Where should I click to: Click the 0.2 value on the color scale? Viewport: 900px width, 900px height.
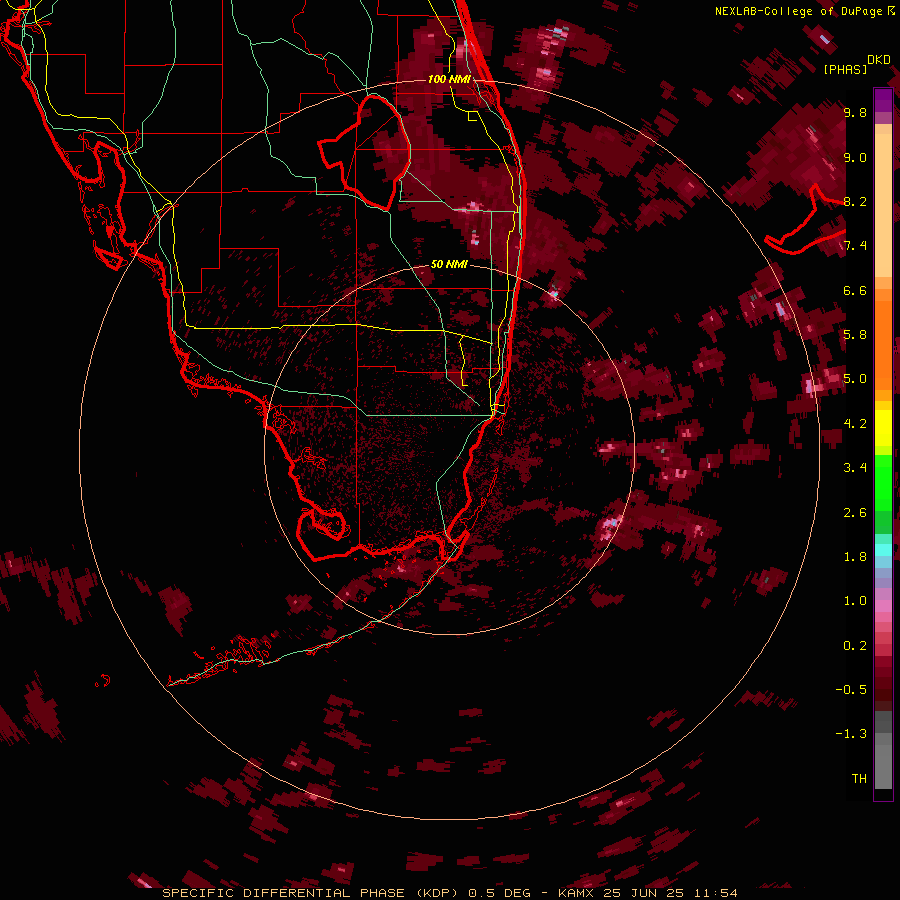point(855,646)
